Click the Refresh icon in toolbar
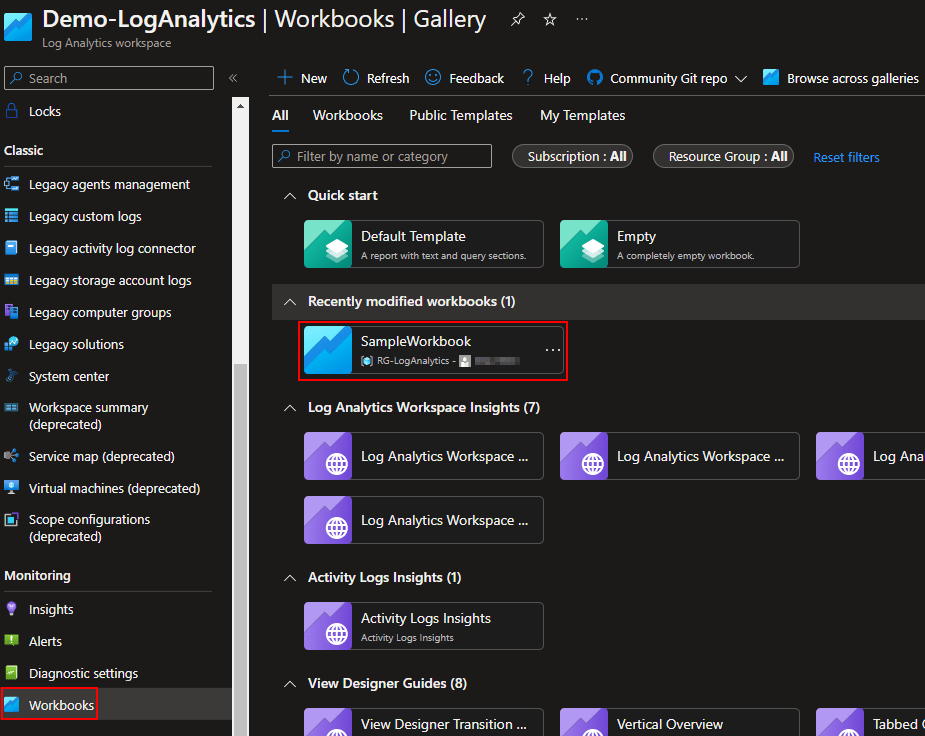 click(x=351, y=78)
